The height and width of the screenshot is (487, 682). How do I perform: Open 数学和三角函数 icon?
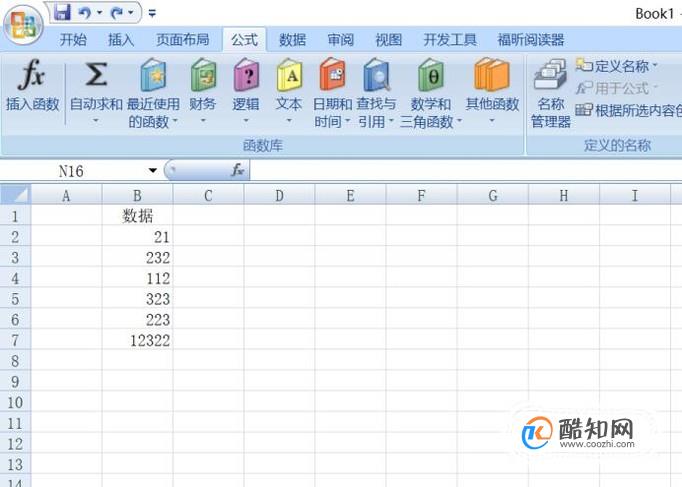431,75
